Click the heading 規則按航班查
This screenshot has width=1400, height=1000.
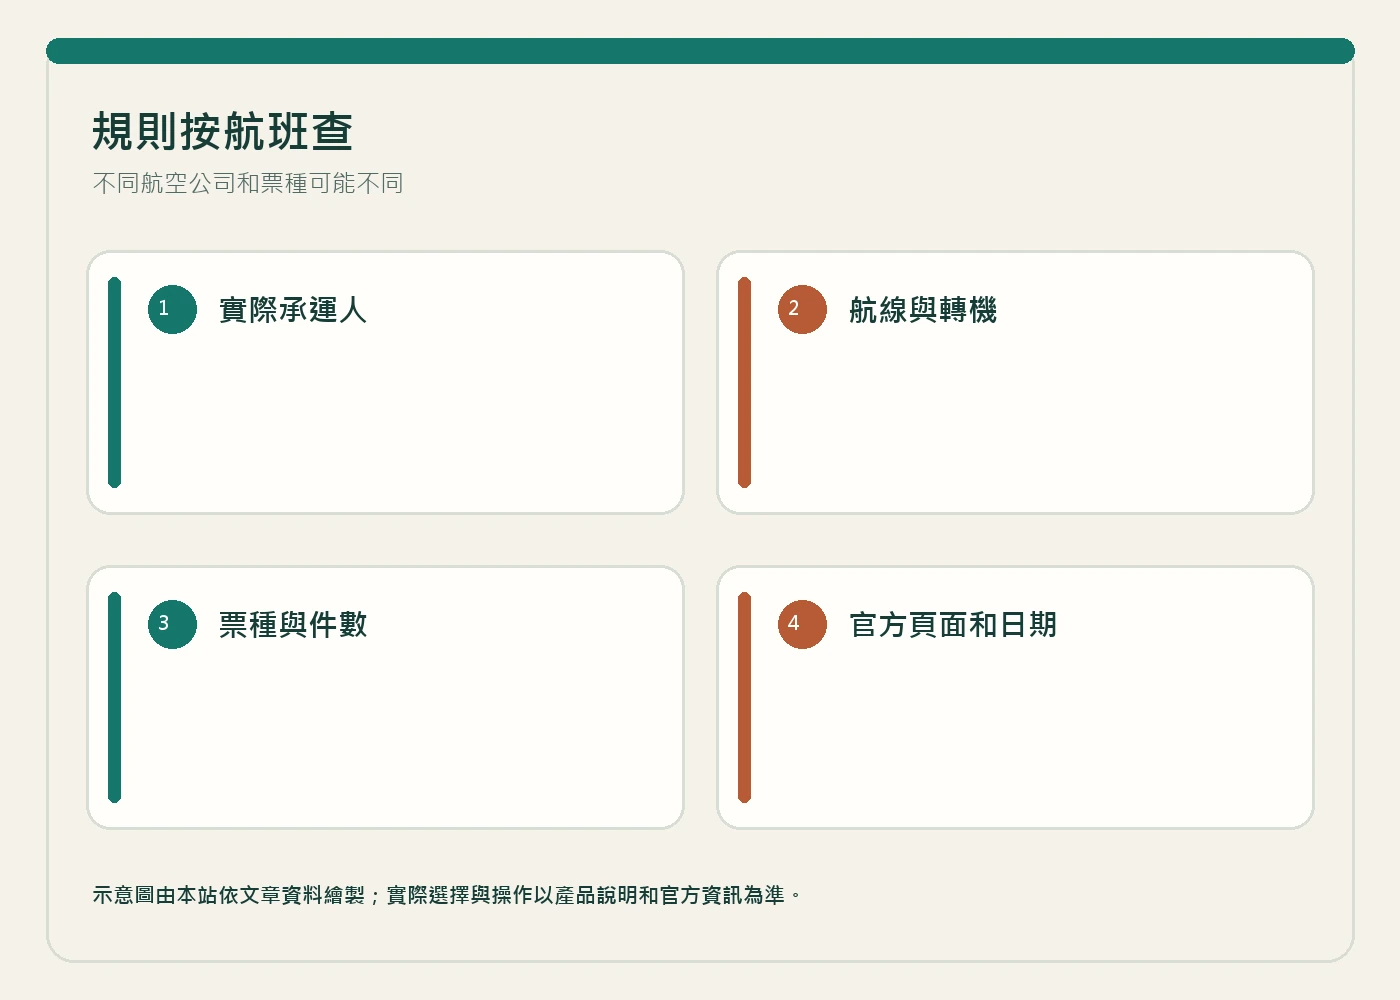223,132
